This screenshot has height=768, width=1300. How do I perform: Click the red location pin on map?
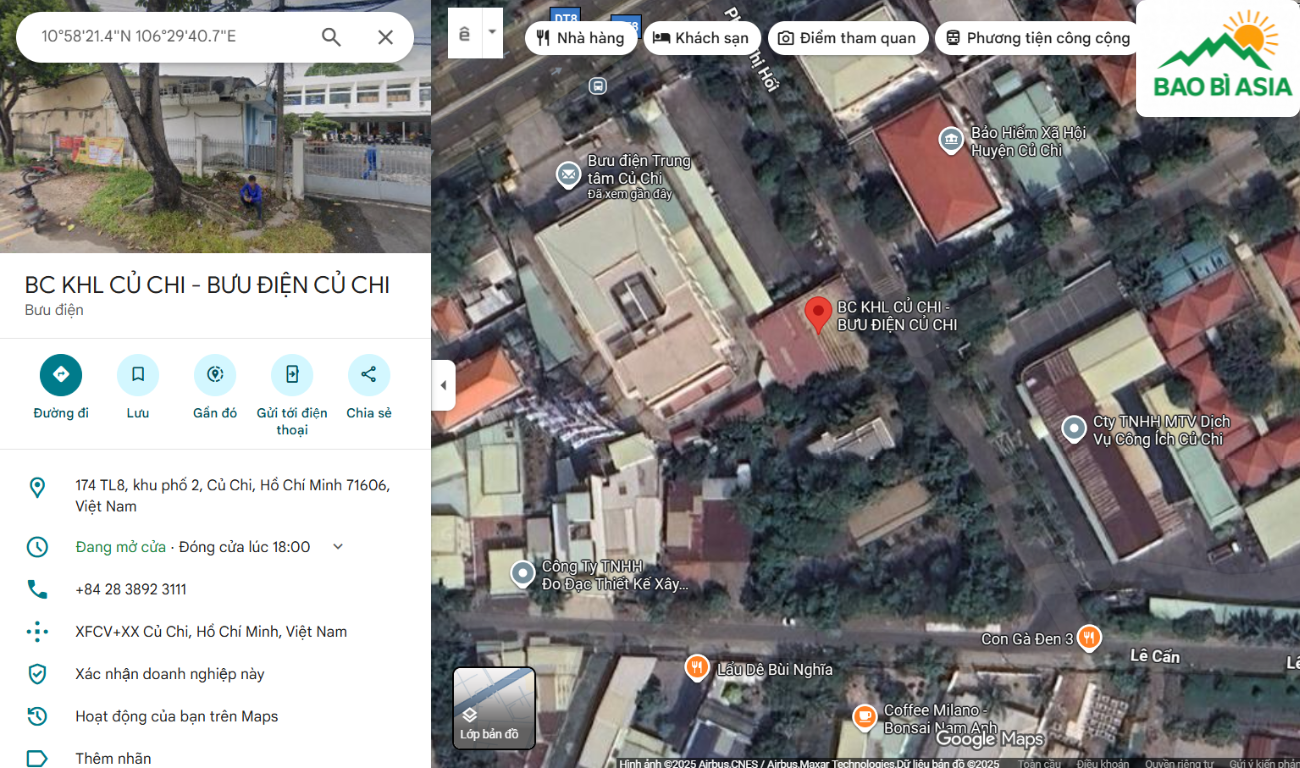click(818, 314)
